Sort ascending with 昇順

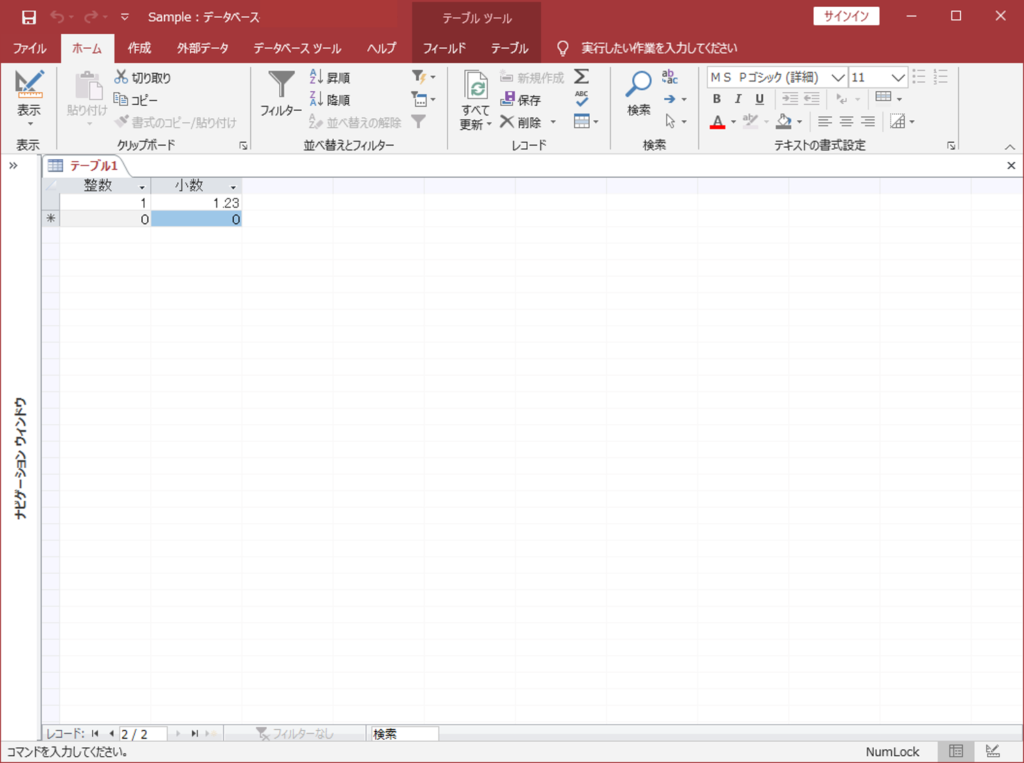(330, 78)
